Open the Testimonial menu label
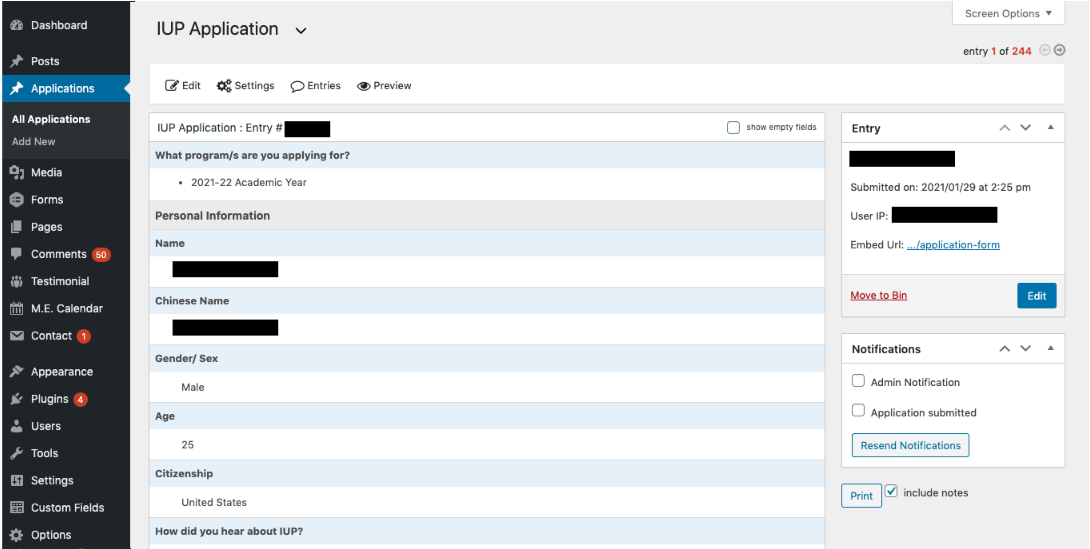Viewport: 1090px width, 549px height. pos(60,281)
